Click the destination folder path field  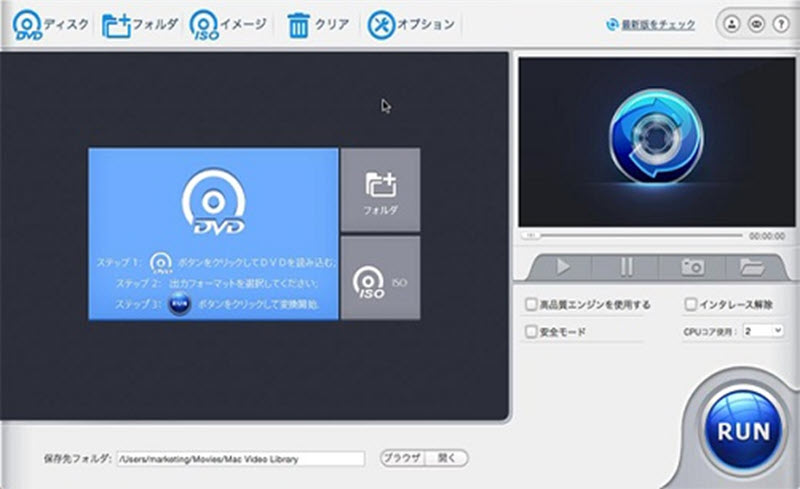coord(240,459)
